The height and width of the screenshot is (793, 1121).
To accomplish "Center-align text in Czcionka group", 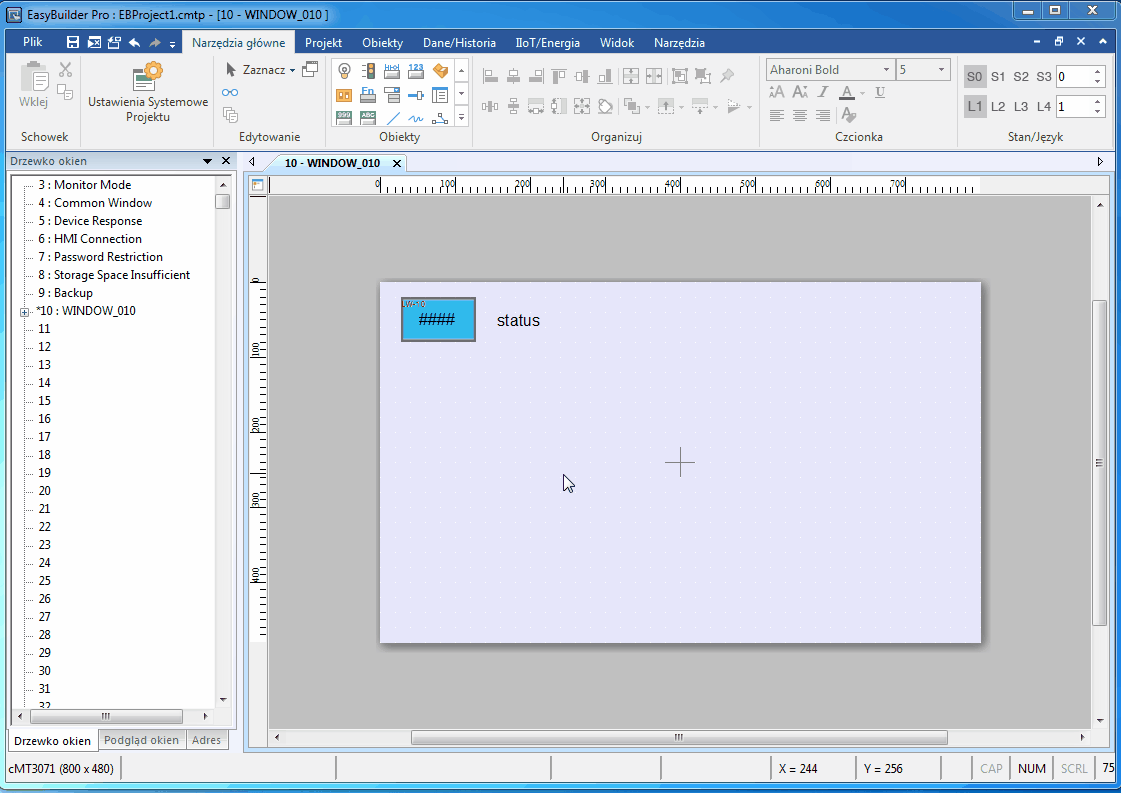I will pos(800,114).
